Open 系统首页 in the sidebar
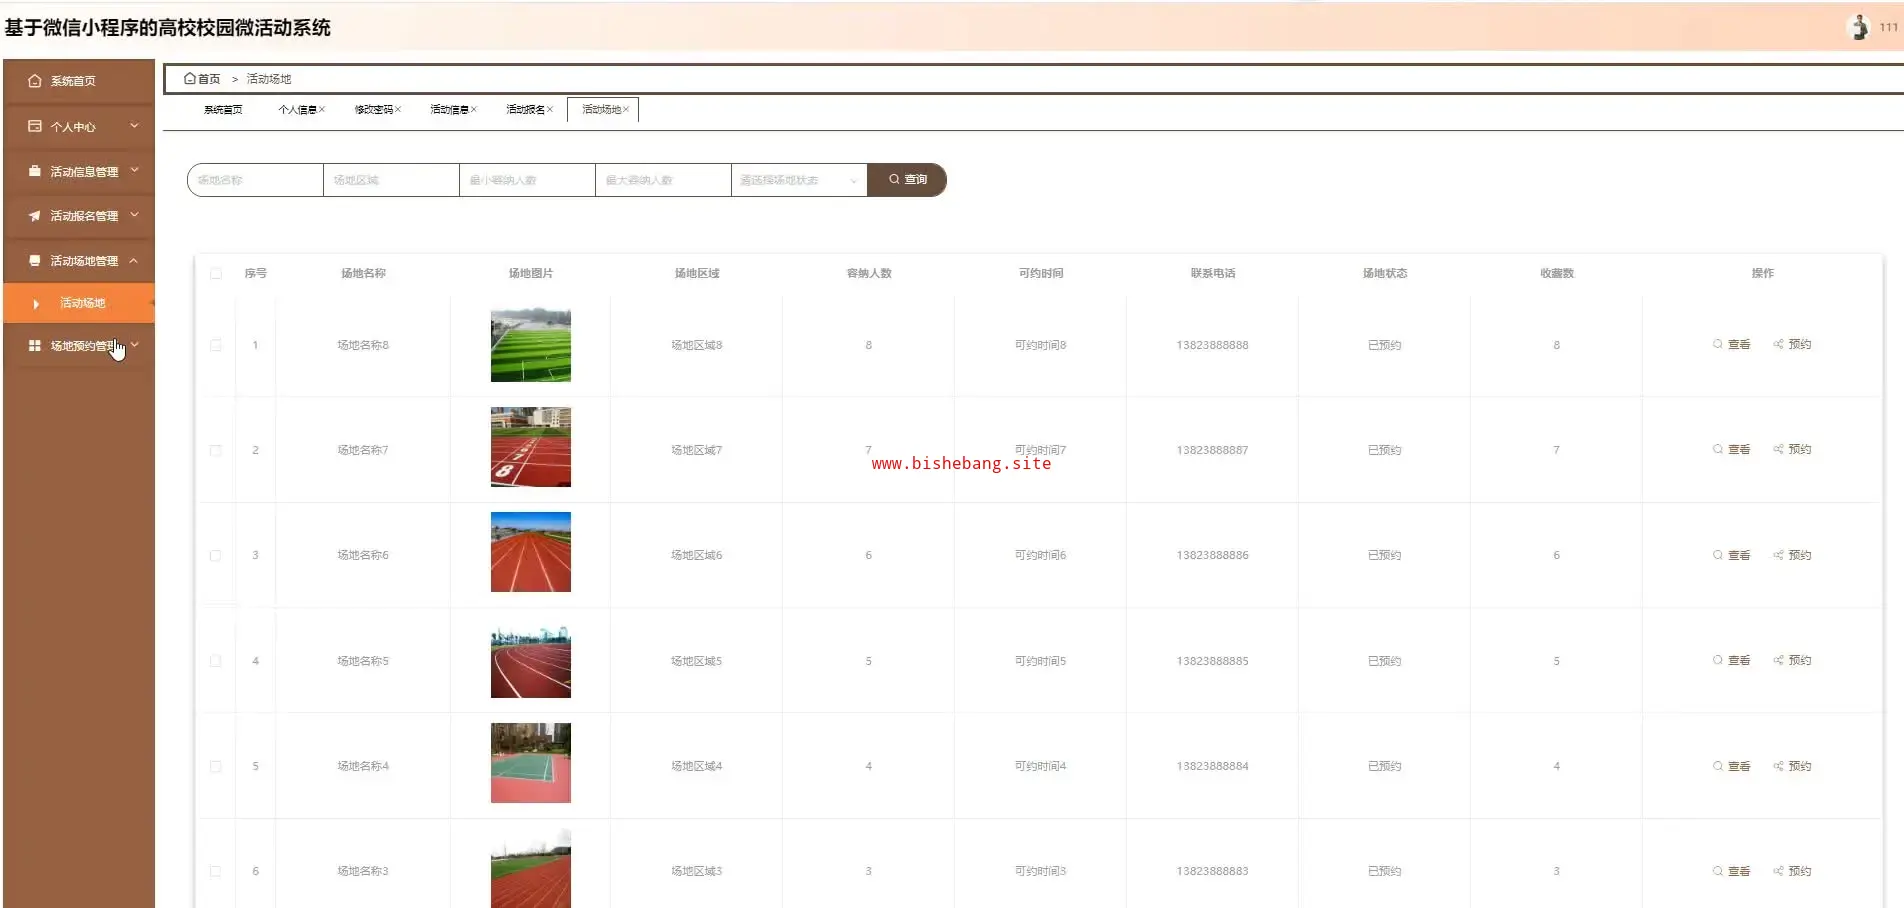 click(x=79, y=81)
